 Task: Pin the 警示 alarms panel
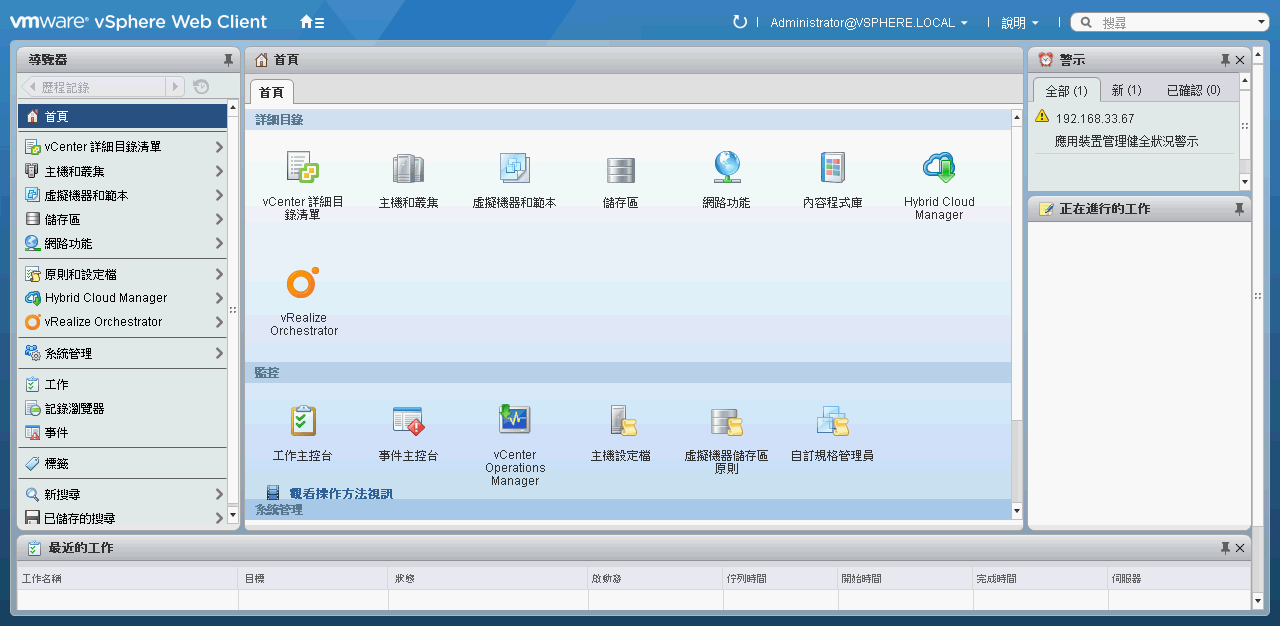click(x=1225, y=60)
